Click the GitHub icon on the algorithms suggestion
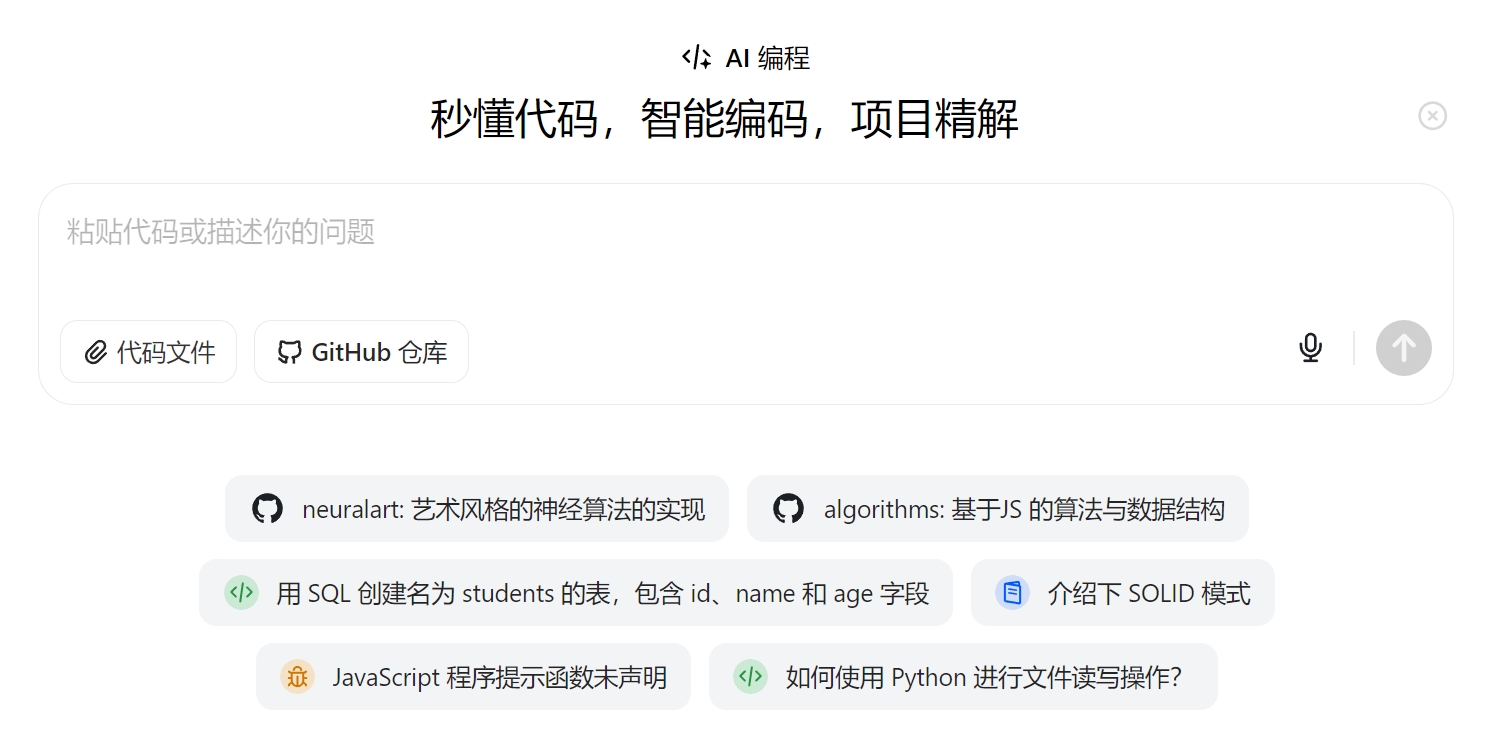 [788, 509]
